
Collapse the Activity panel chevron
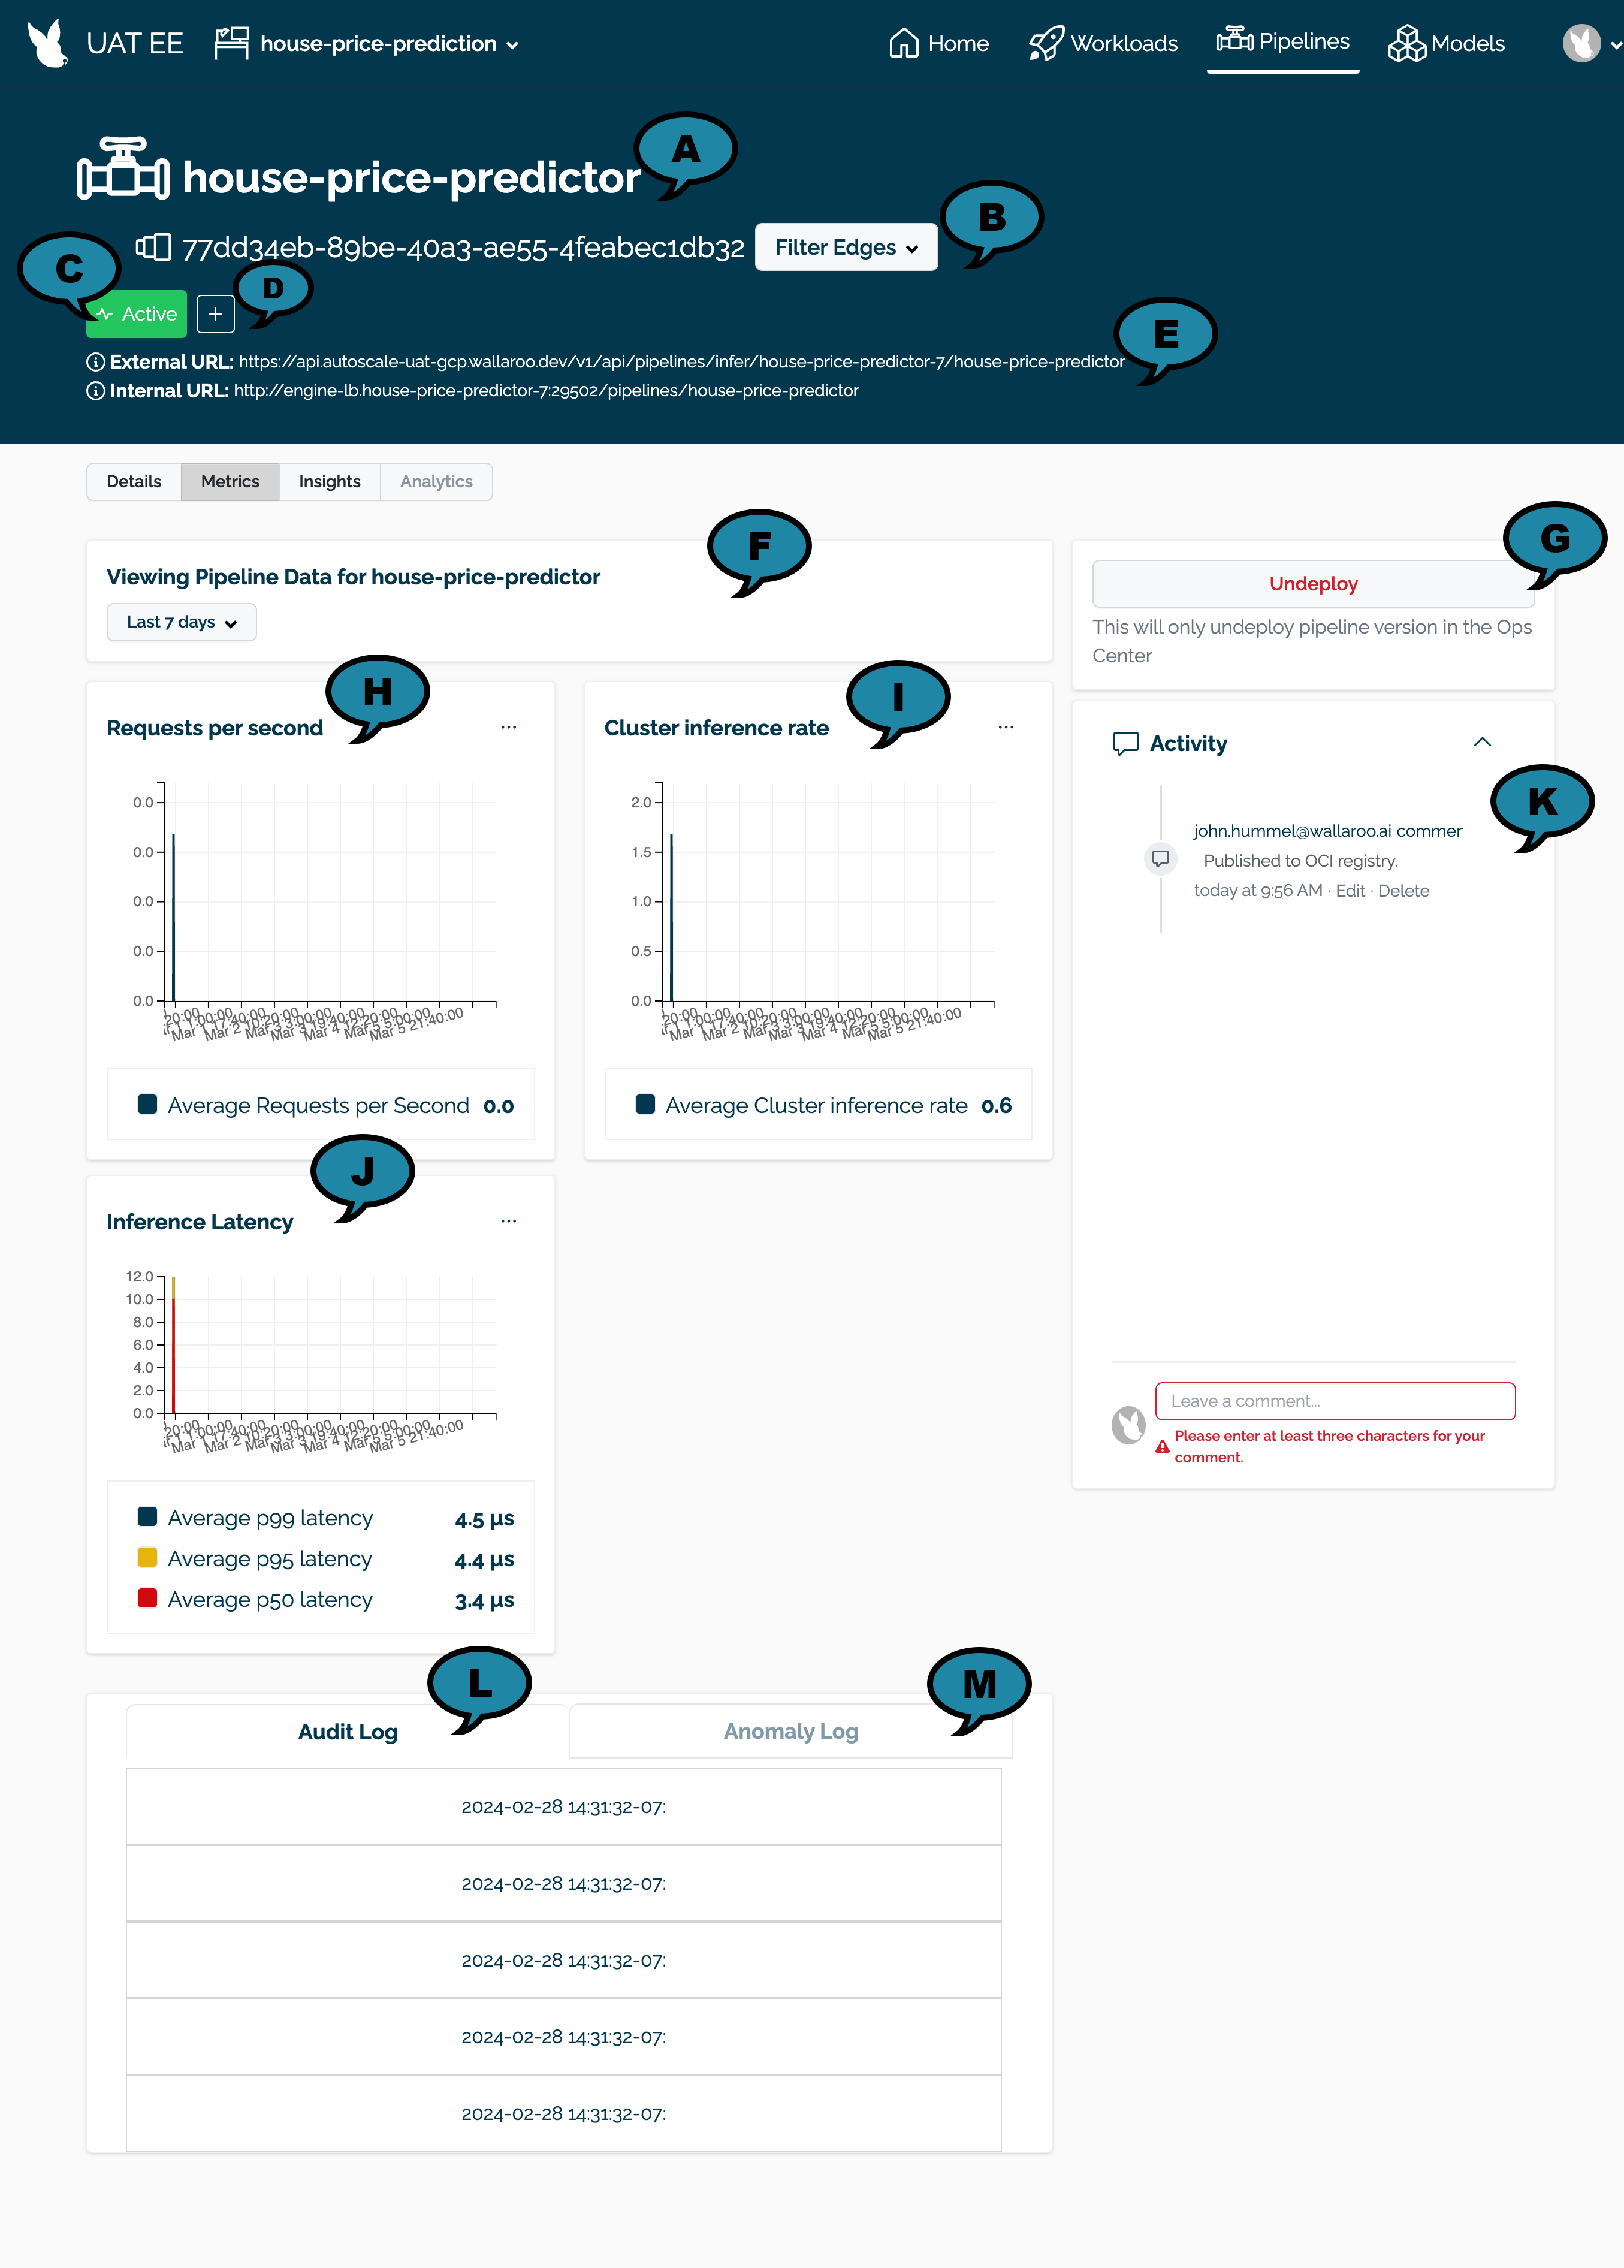point(1481,740)
